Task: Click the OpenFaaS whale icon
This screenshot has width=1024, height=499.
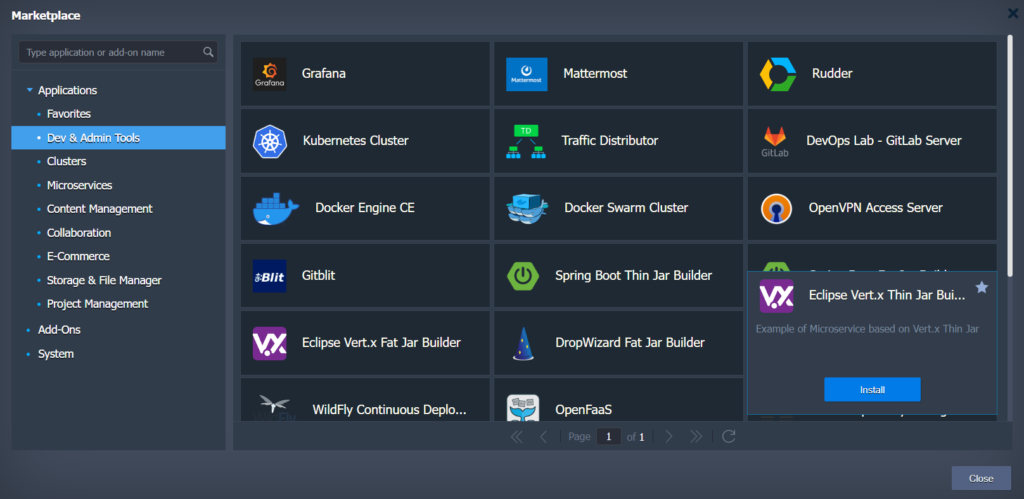Action: 523,408
